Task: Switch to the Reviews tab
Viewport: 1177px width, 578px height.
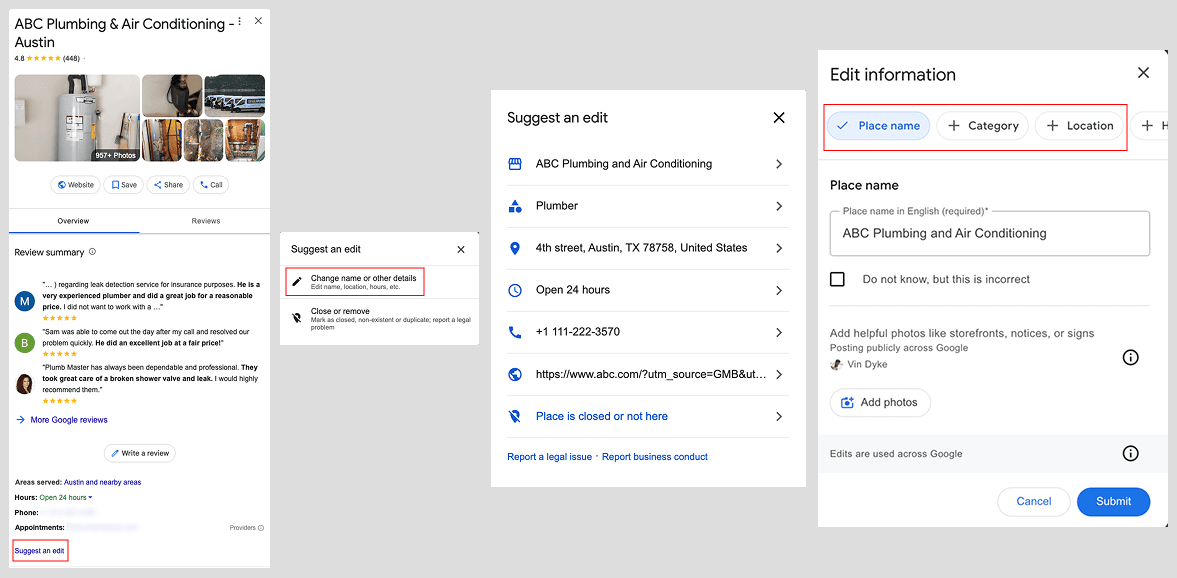Action: [205, 221]
